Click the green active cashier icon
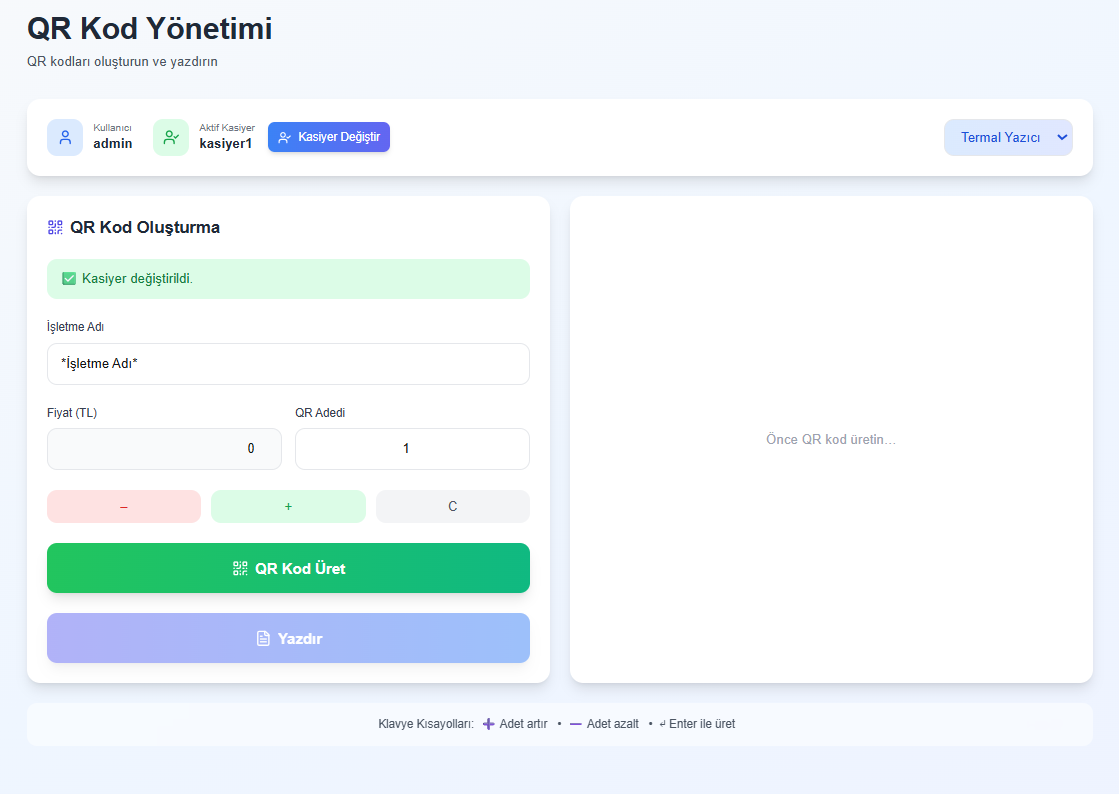The height and width of the screenshot is (794, 1119). (171, 137)
